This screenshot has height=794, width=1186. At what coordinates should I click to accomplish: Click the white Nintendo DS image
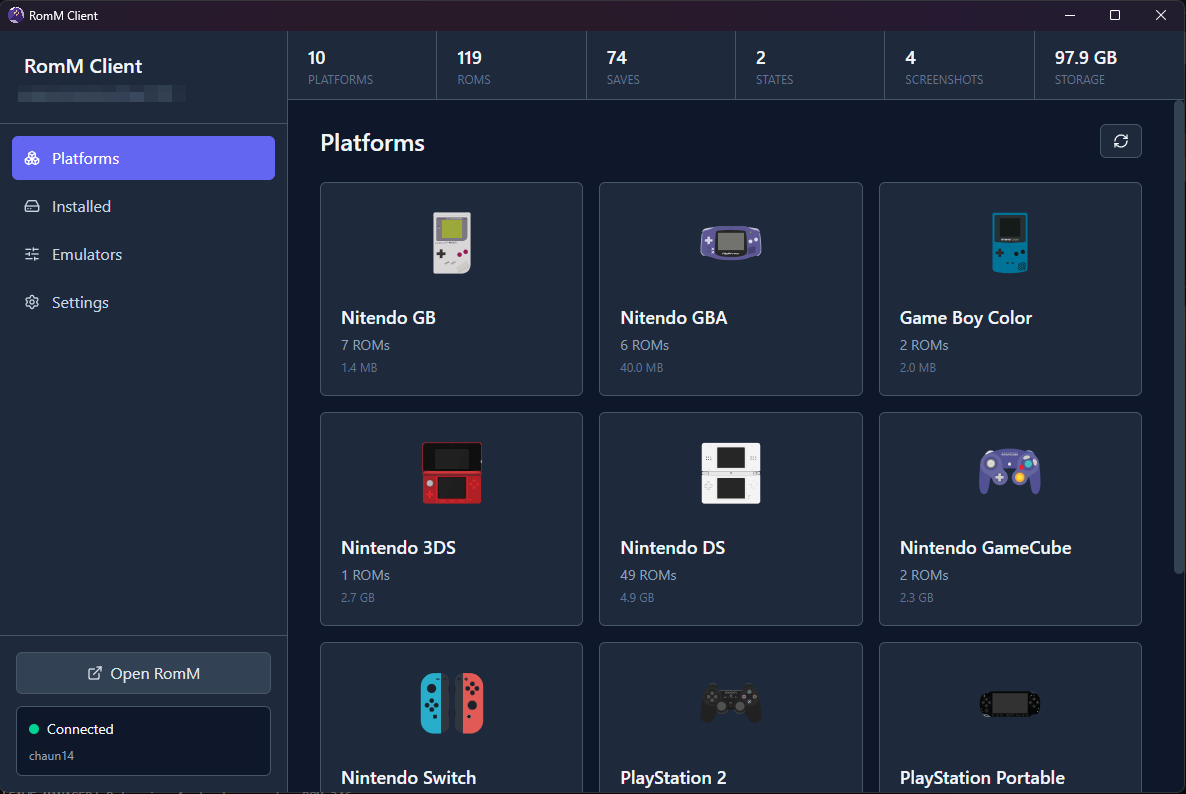pyautogui.click(x=731, y=473)
